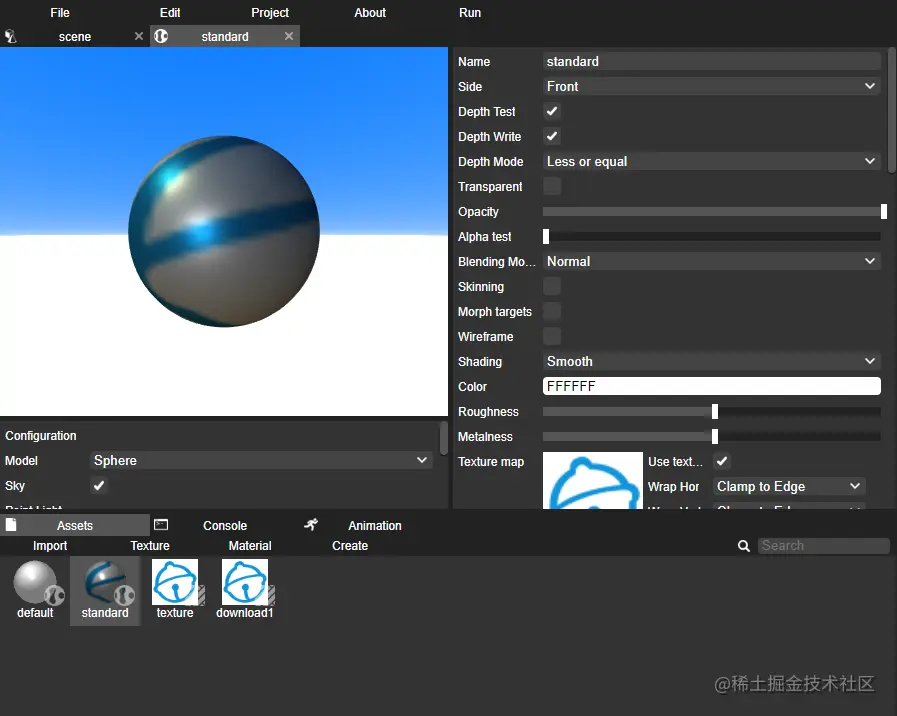897x716 pixels.
Task: Close the standard tab
Action: tap(289, 36)
